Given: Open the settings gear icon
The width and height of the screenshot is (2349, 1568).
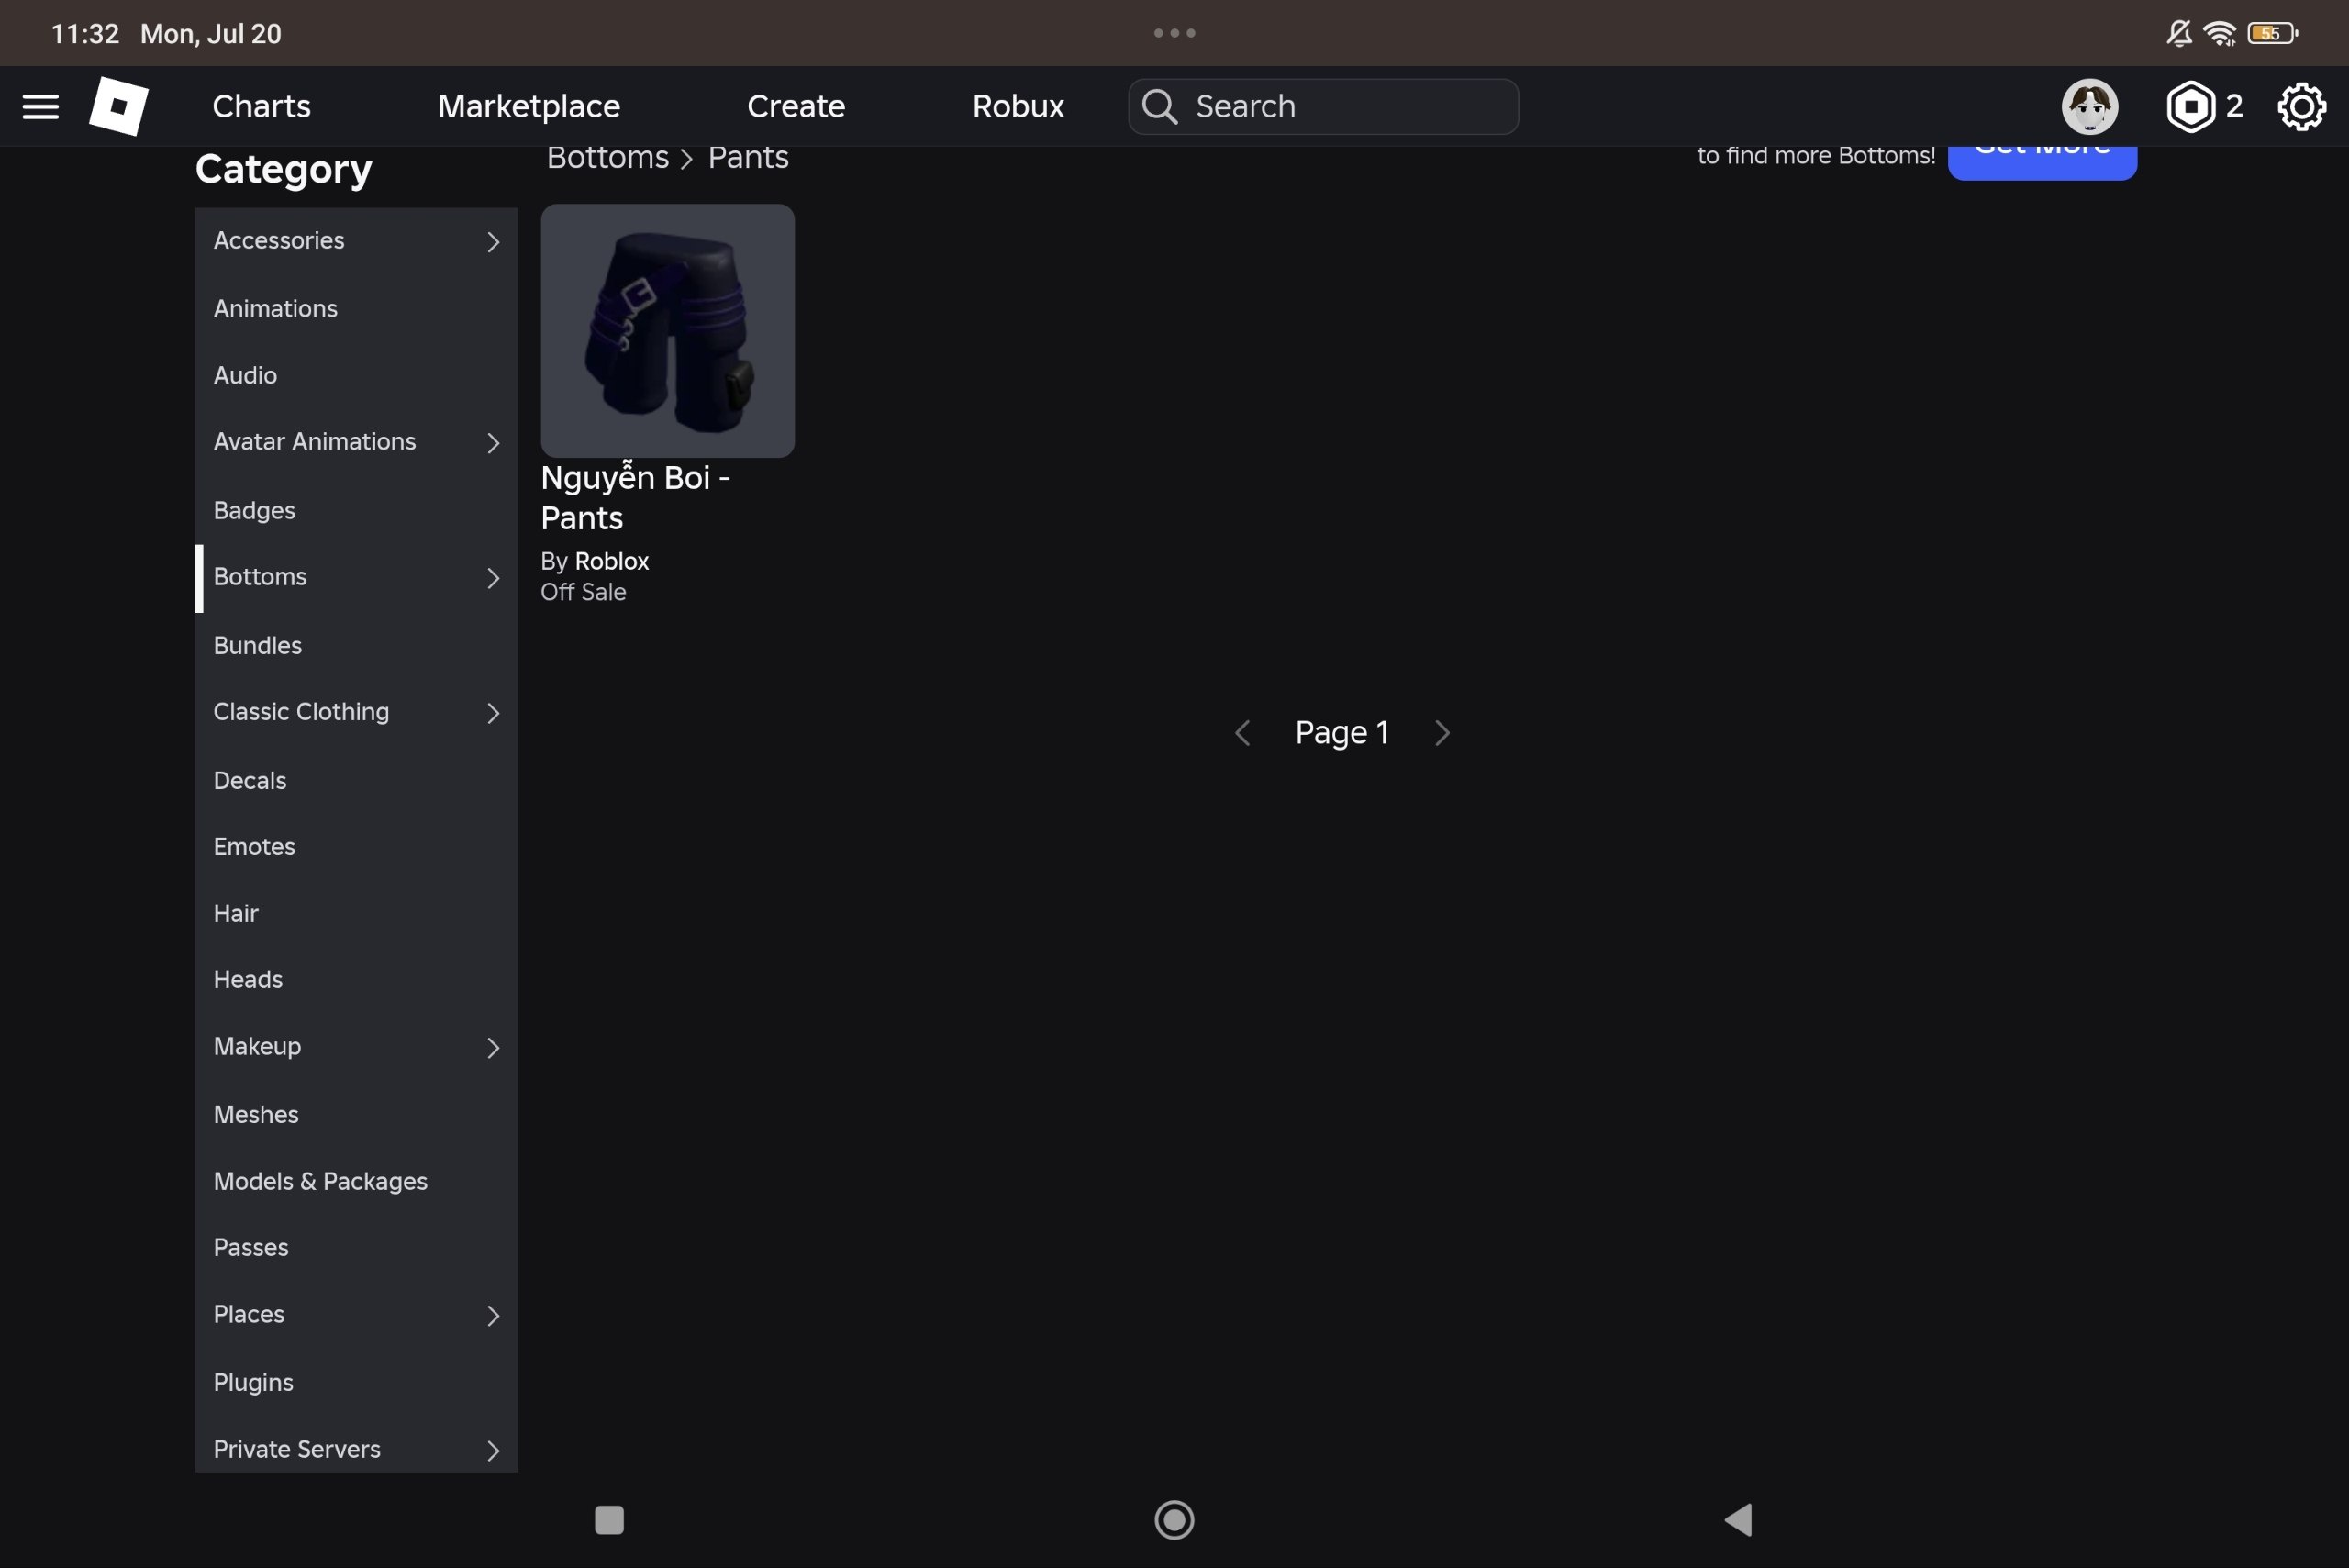Looking at the screenshot, I should point(2301,106).
